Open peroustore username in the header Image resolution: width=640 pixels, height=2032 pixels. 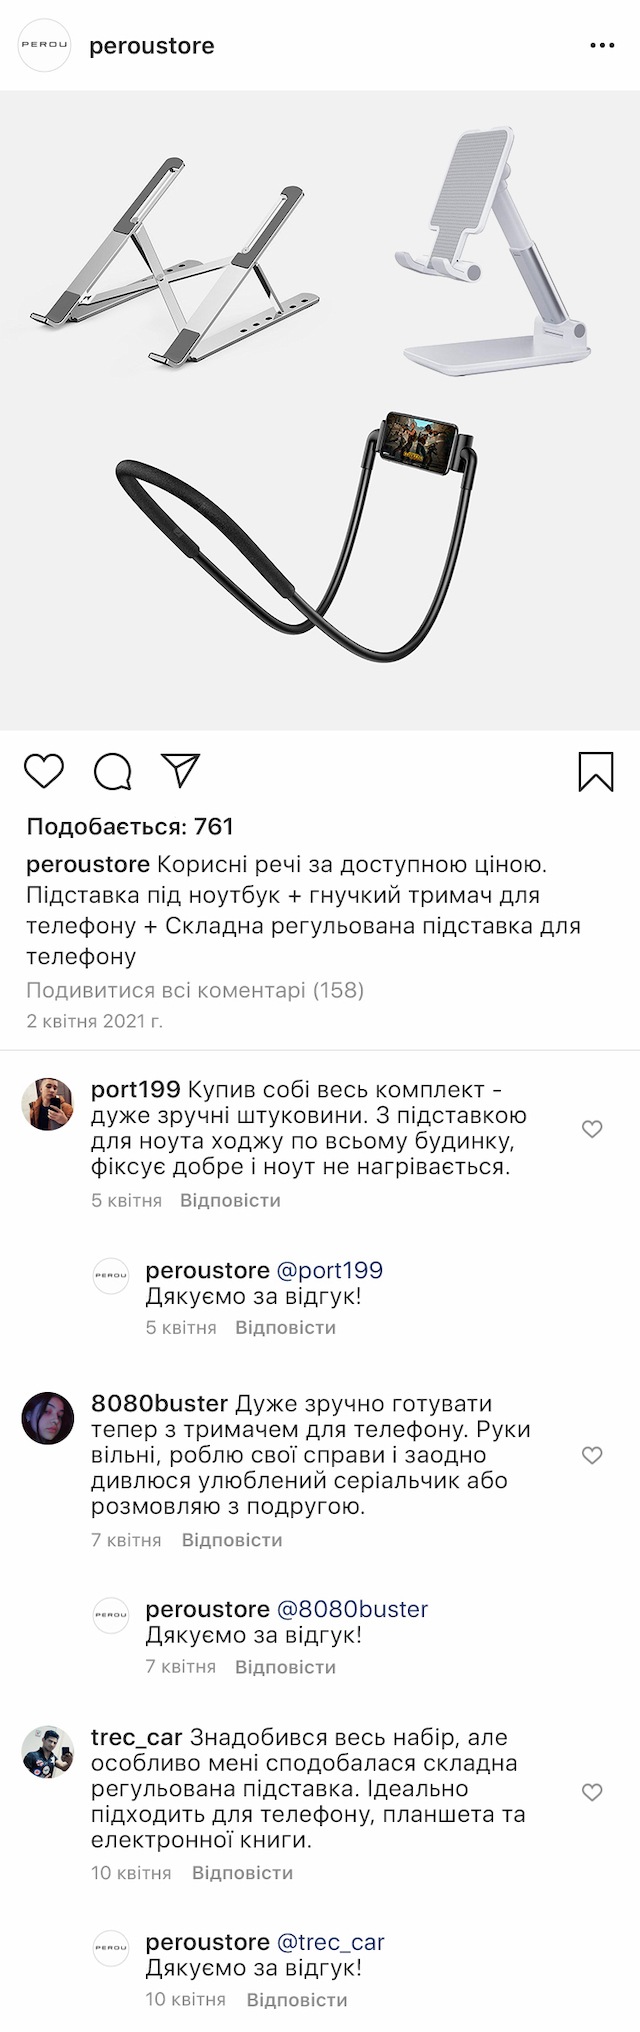pyautogui.click(x=152, y=46)
